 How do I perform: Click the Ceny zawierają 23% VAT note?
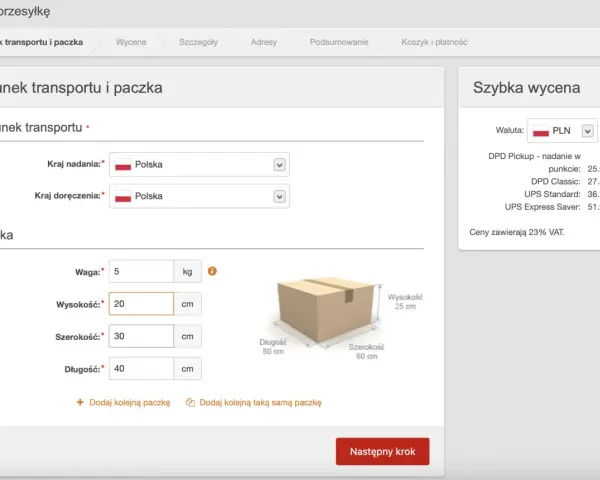[x=517, y=232]
